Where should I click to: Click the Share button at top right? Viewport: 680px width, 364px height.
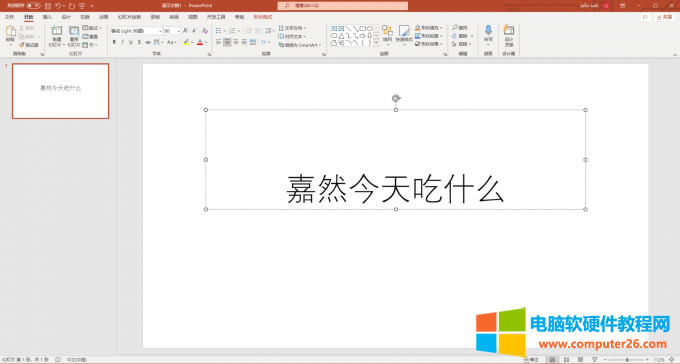coord(664,17)
